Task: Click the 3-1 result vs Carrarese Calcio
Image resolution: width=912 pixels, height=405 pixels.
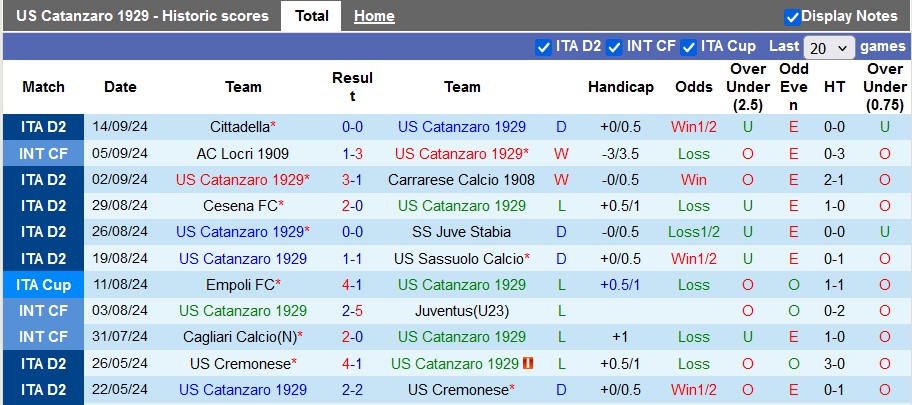Action: (352, 180)
